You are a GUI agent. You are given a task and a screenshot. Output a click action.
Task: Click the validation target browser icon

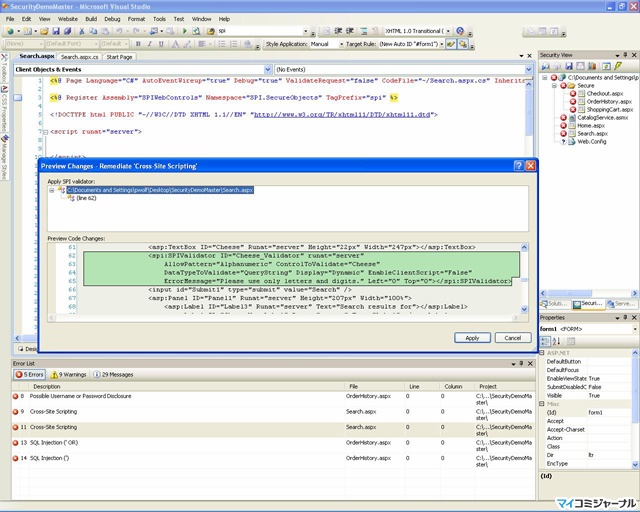460,31
